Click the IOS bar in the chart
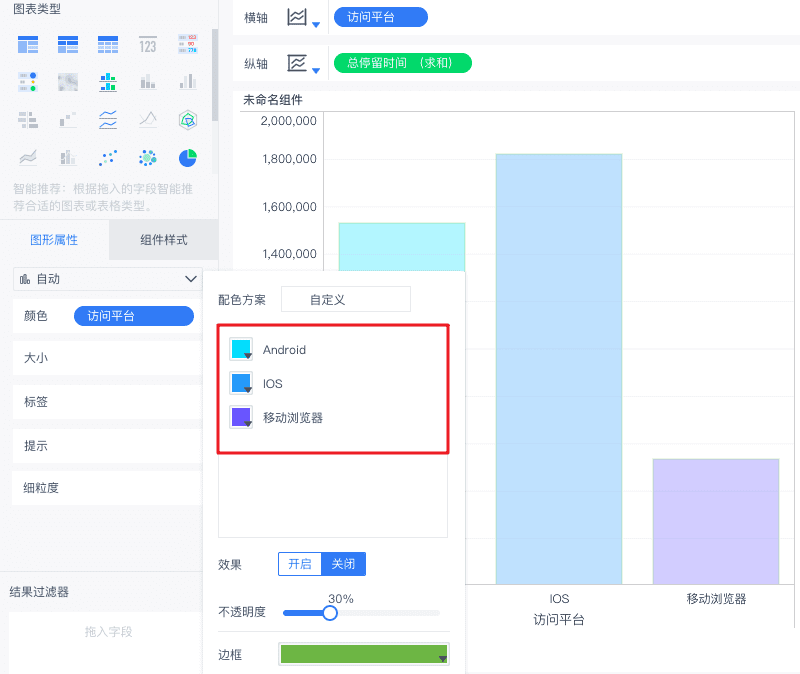Image resolution: width=800 pixels, height=674 pixels. tap(559, 369)
